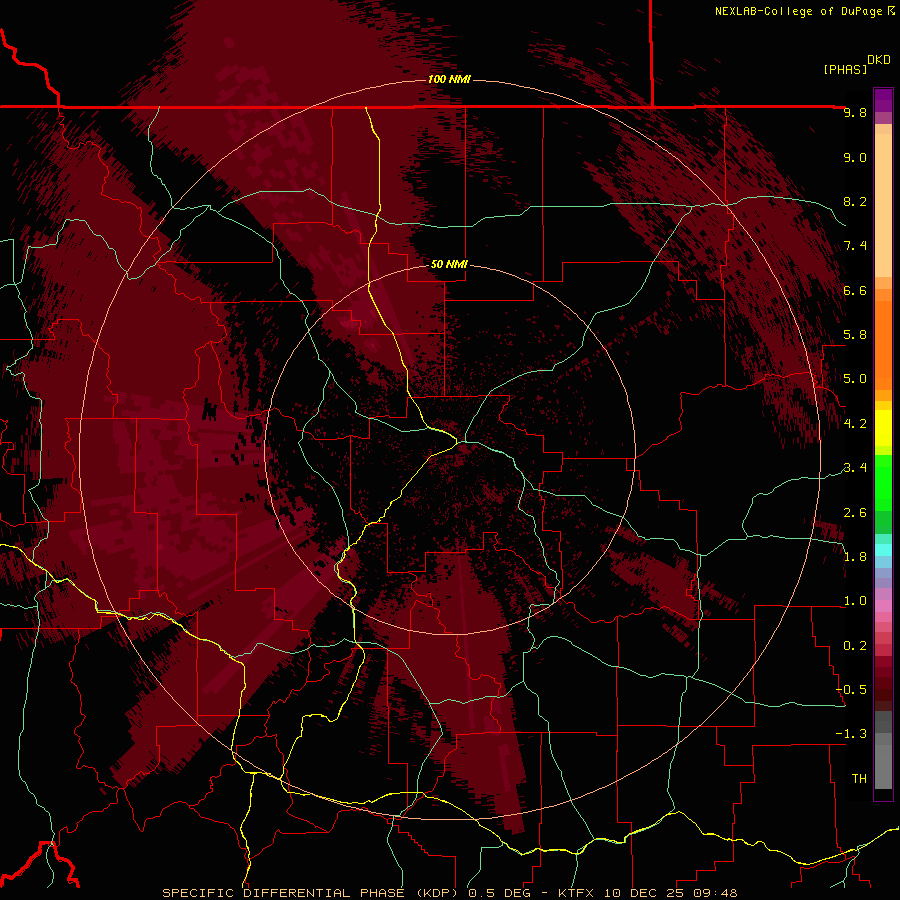Screen dimensions: 900x900
Task: Click the KTFX radar site at map center
Action: pyautogui.click(x=449, y=450)
